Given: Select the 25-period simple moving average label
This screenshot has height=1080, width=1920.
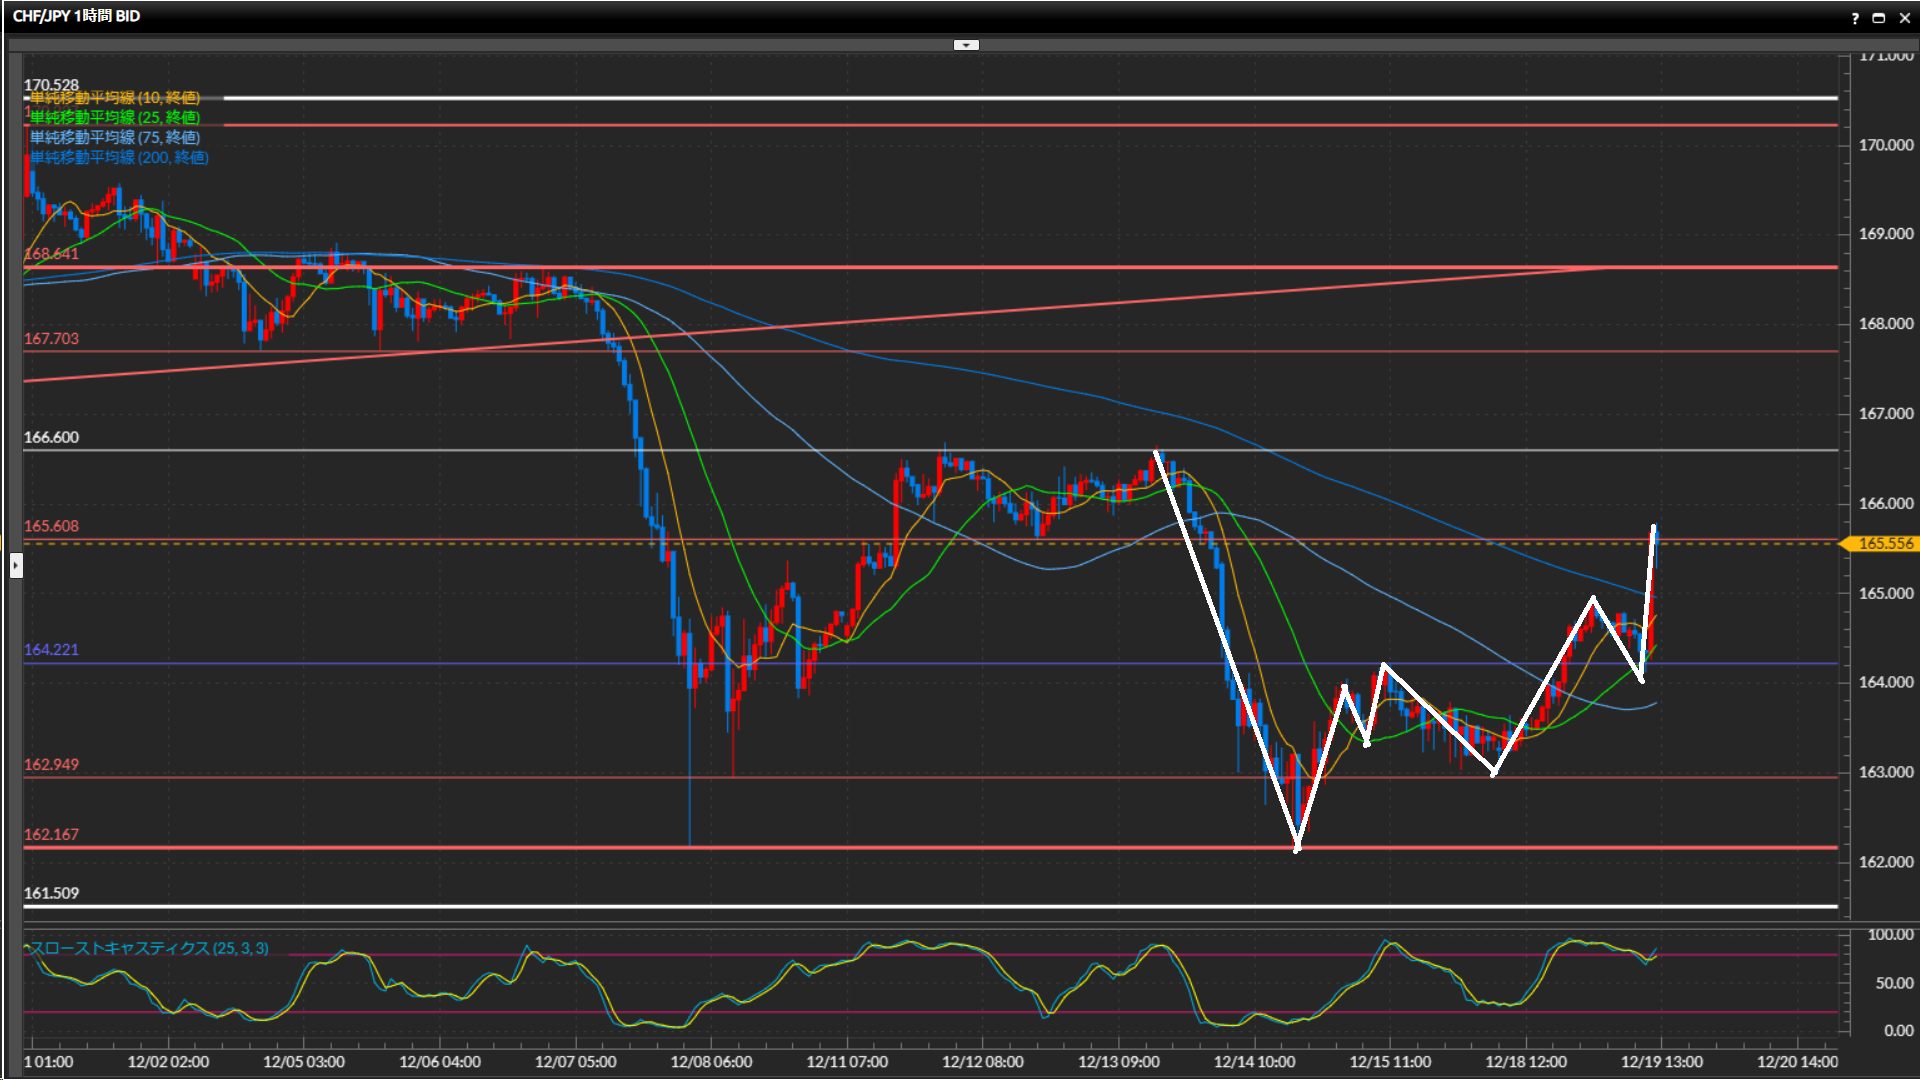Looking at the screenshot, I should (114, 118).
